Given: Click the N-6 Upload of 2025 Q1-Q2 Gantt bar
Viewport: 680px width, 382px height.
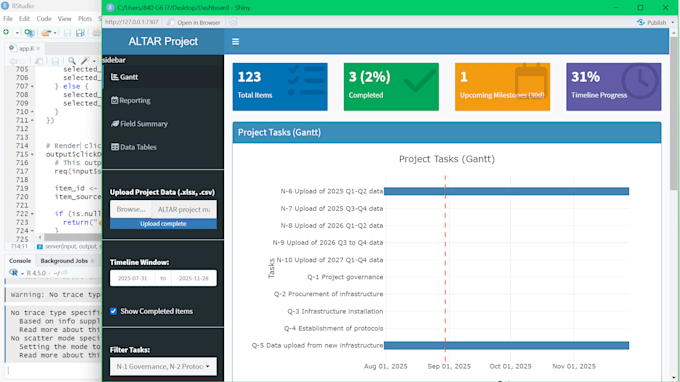Looking at the screenshot, I should click(506, 191).
